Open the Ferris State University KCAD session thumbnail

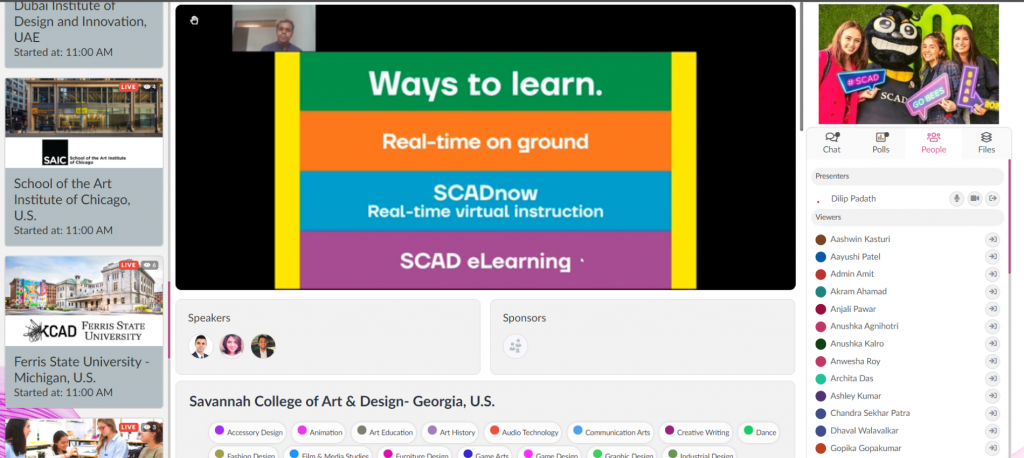pyautogui.click(x=84, y=301)
